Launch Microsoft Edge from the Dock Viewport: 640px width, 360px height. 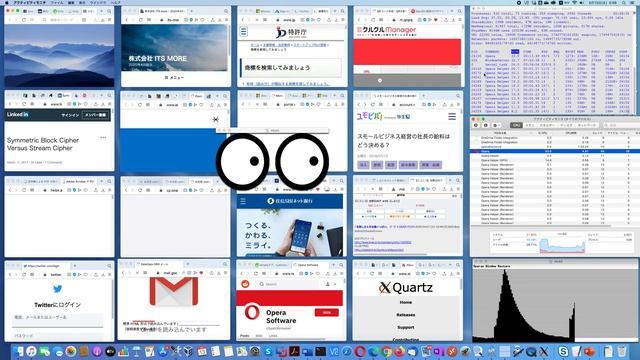tap(373, 351)
